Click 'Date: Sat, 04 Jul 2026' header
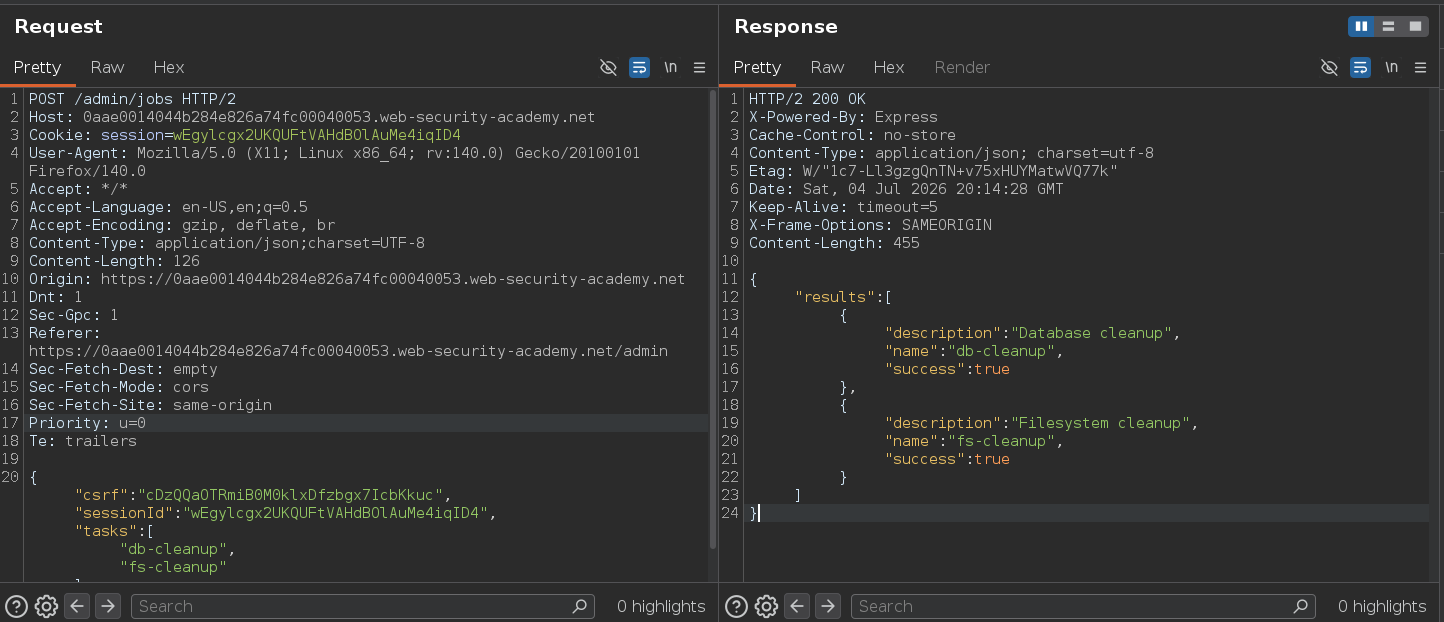This screenshot has width=1444, height=622. point(906,189)
